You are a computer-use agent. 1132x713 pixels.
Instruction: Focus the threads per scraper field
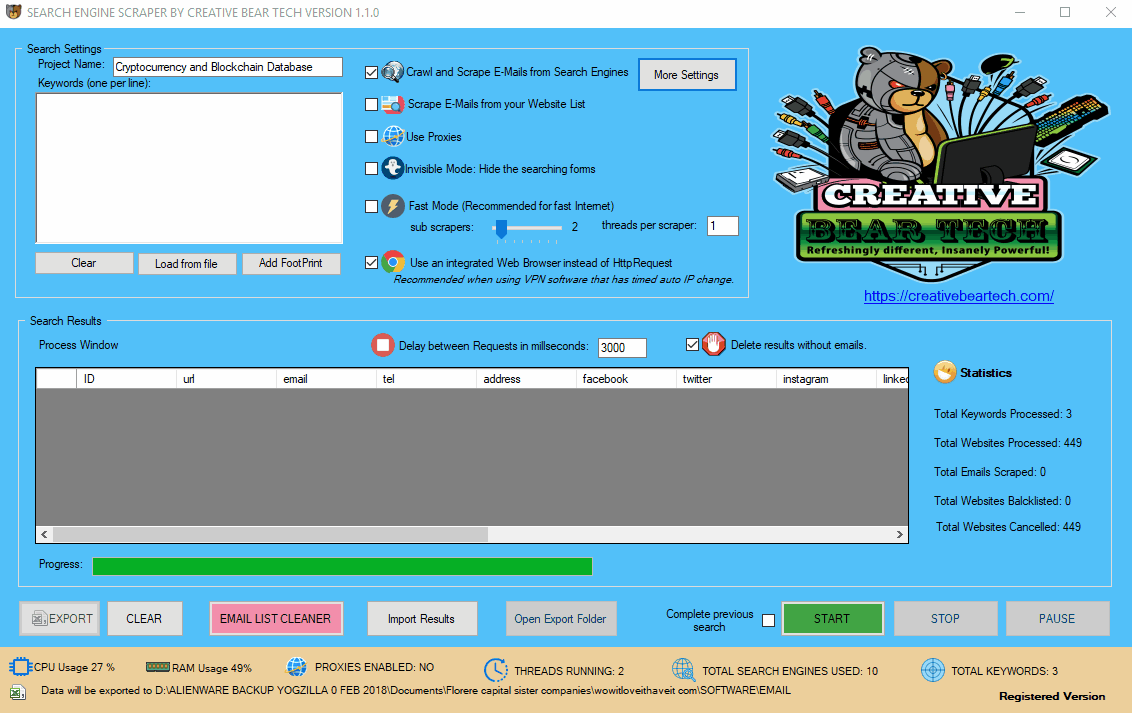723,226
